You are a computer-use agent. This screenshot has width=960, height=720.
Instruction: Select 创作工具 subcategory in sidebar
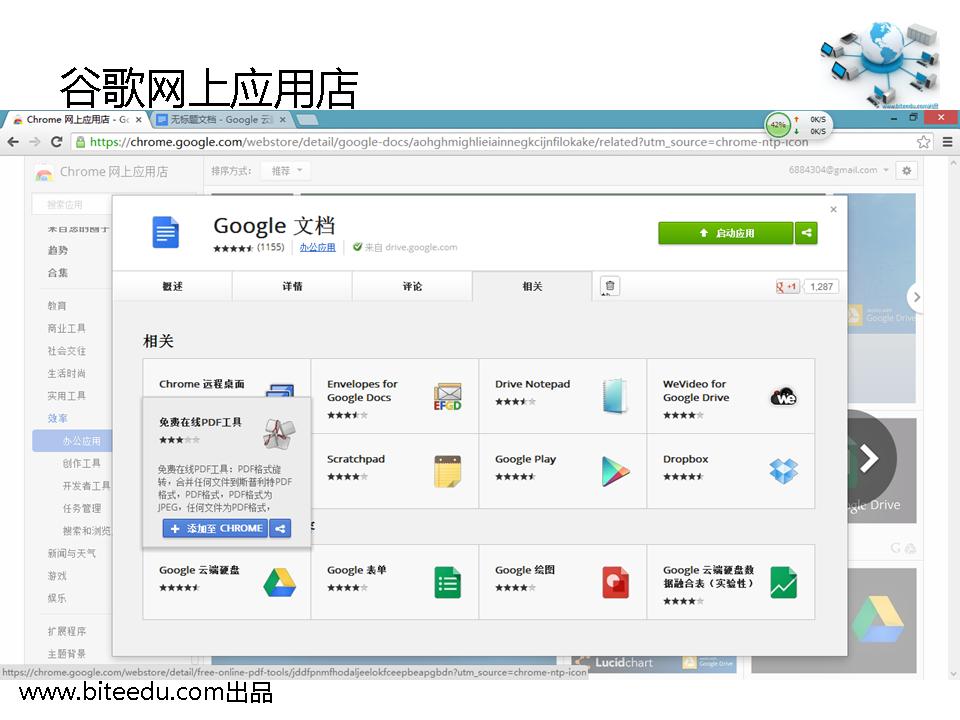point(81,463)
